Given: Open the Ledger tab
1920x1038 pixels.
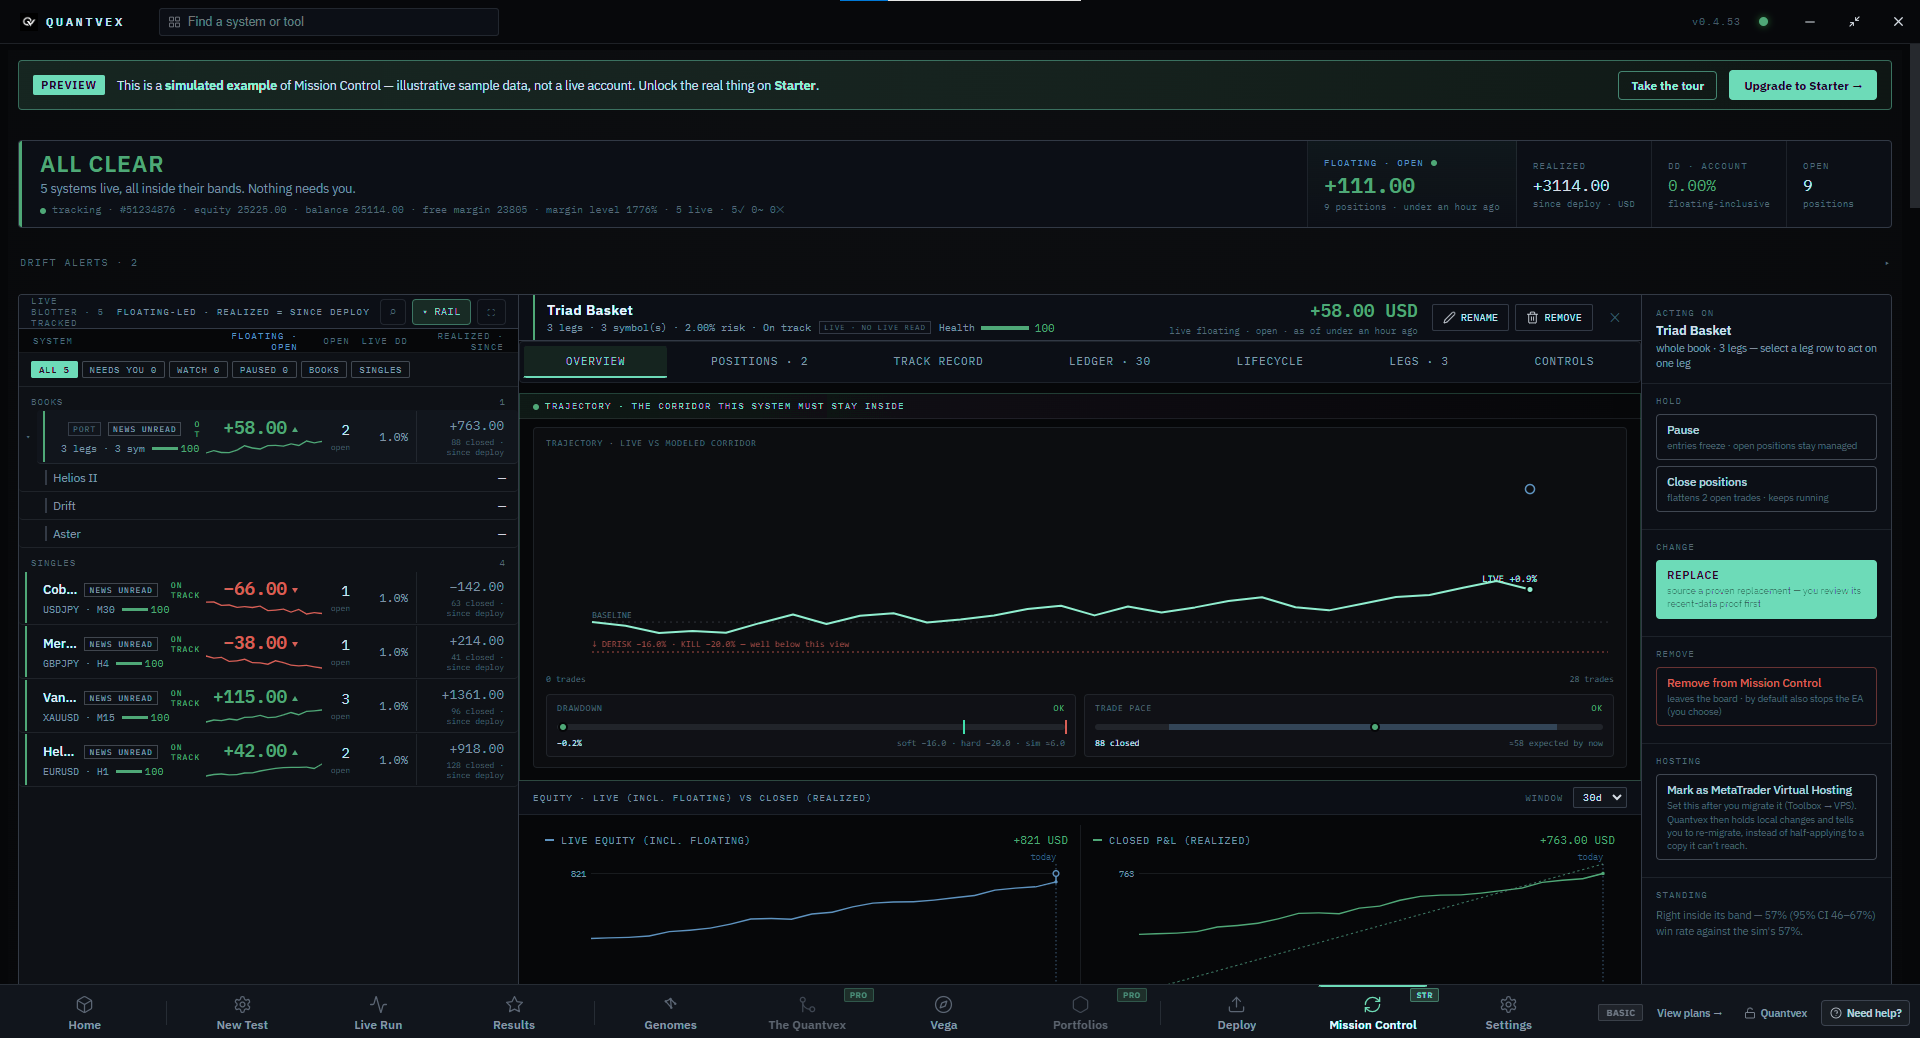Looking at the screenshot, I should [x=1109, y=362].
